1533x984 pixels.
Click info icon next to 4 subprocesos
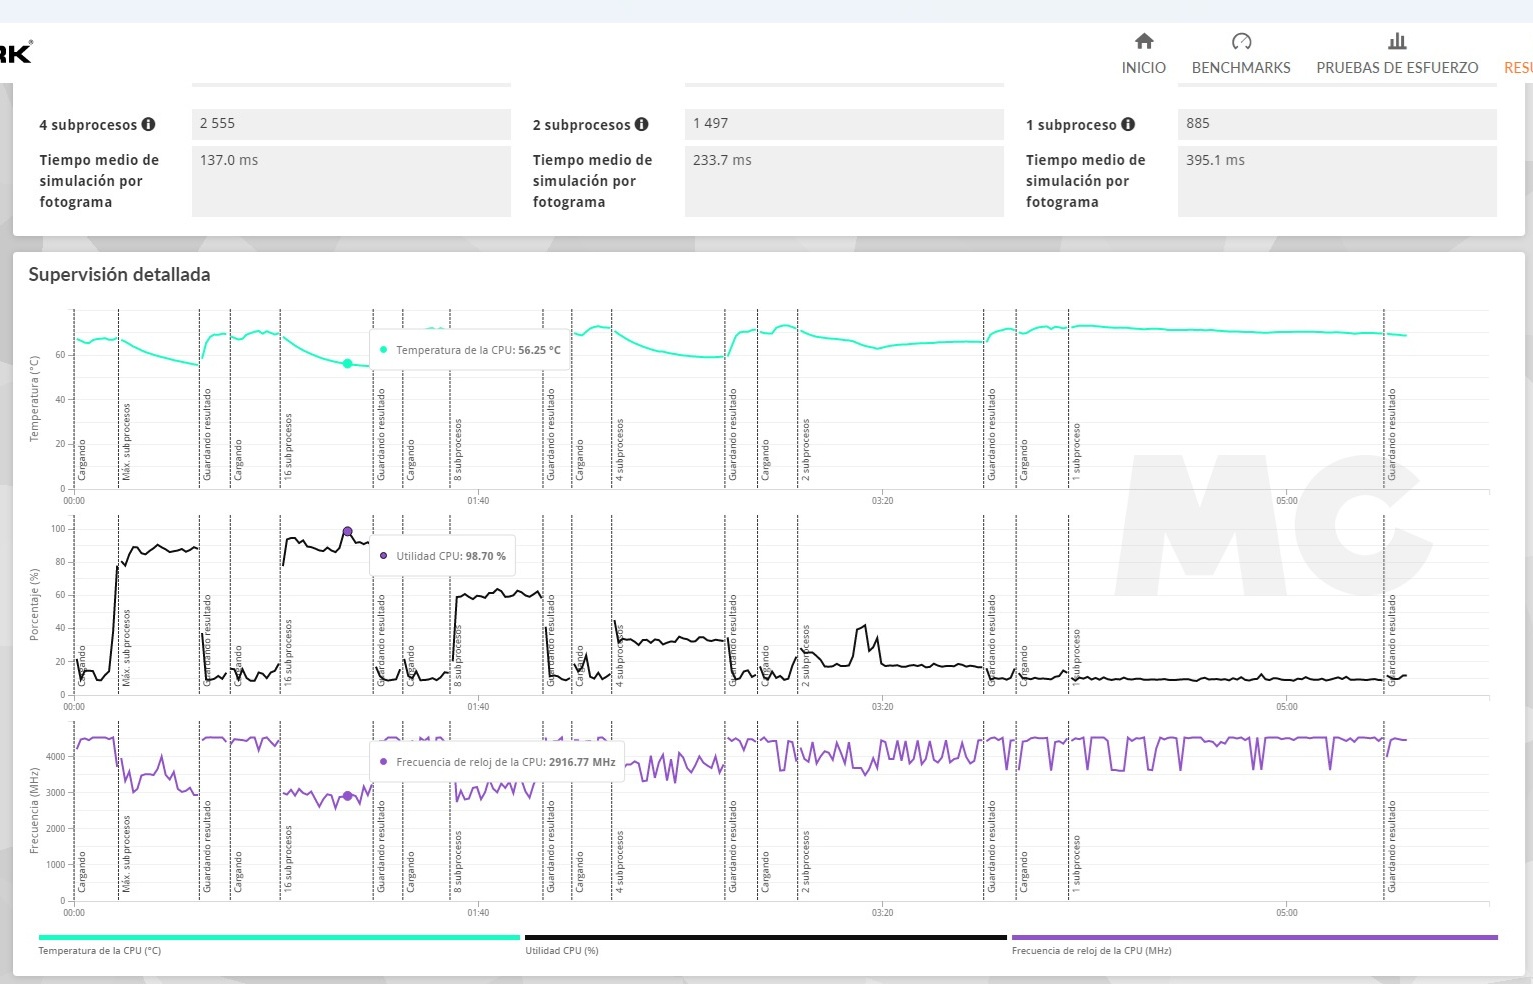pos(148,125)
